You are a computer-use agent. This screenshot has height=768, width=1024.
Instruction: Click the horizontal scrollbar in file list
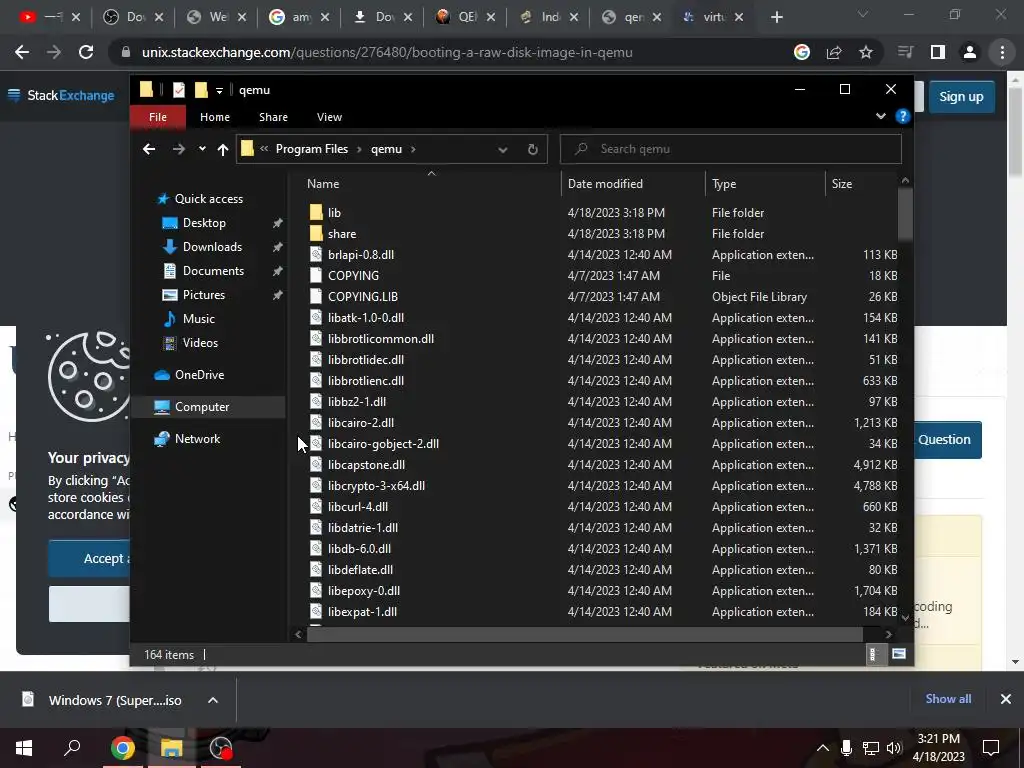click(584, 634)
